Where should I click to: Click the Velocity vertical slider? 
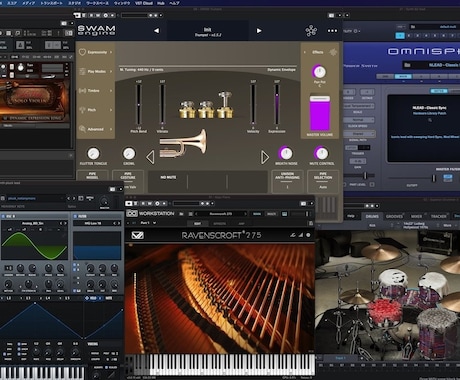point(253,105)
